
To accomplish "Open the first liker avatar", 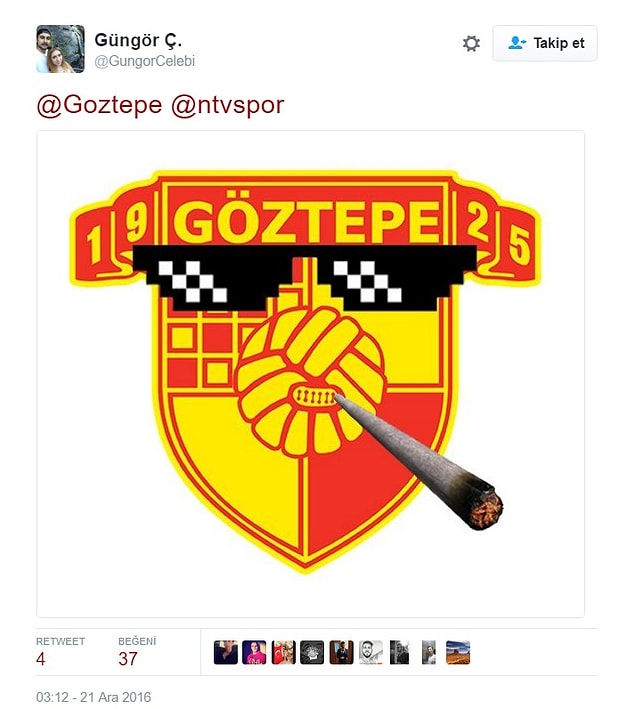I will point(226,652).
